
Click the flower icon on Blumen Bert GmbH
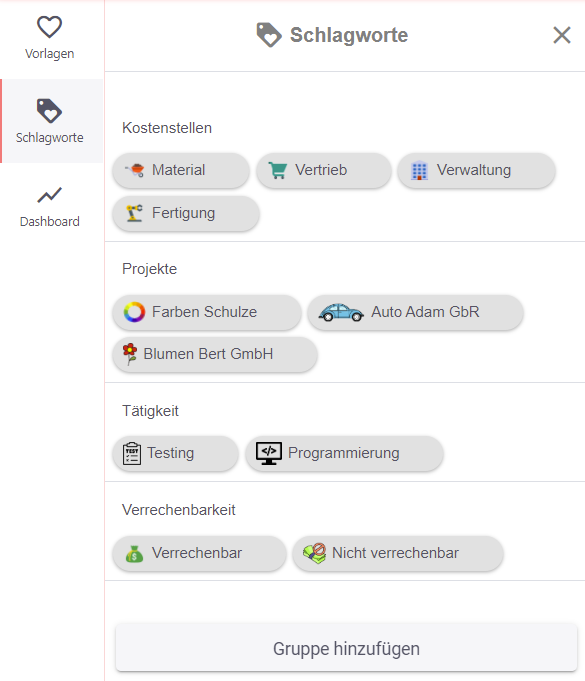[129, 354]
